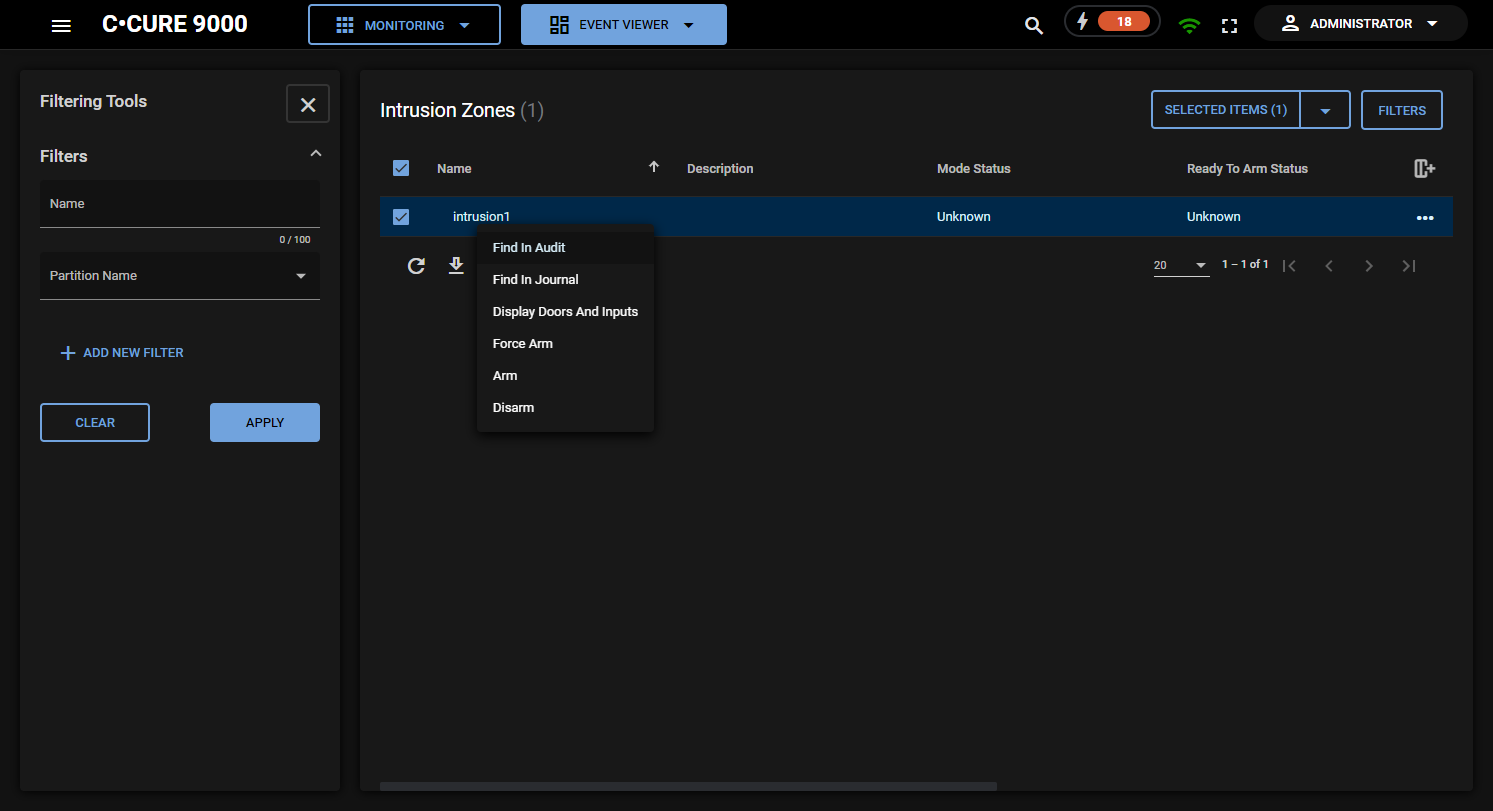Click Add New Filter link
1493x811 pixels.
pos(122,353)
